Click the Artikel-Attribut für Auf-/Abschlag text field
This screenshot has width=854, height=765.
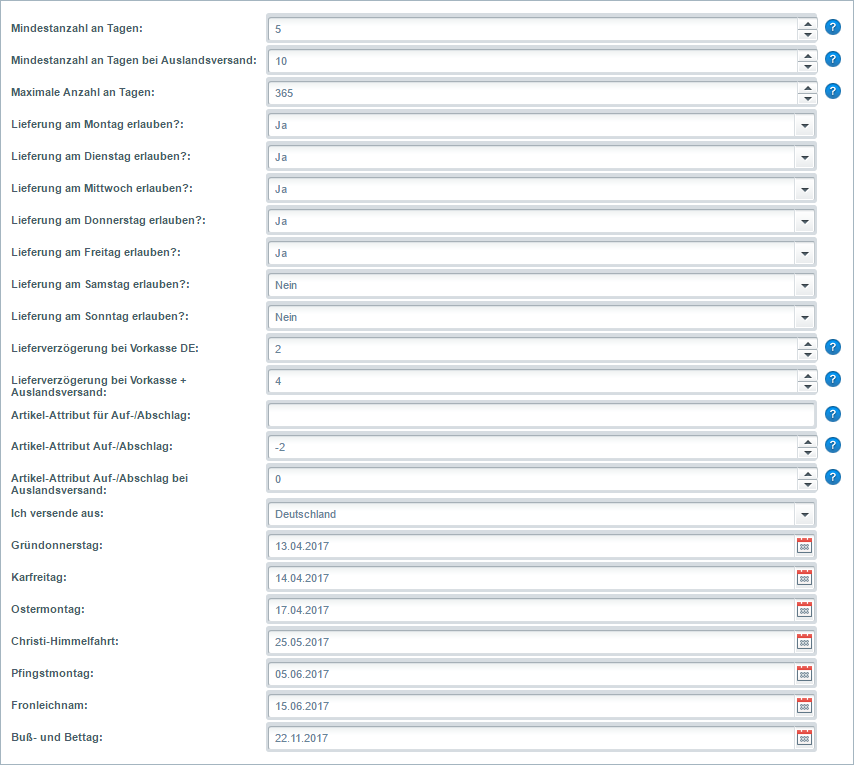[540, 414]
